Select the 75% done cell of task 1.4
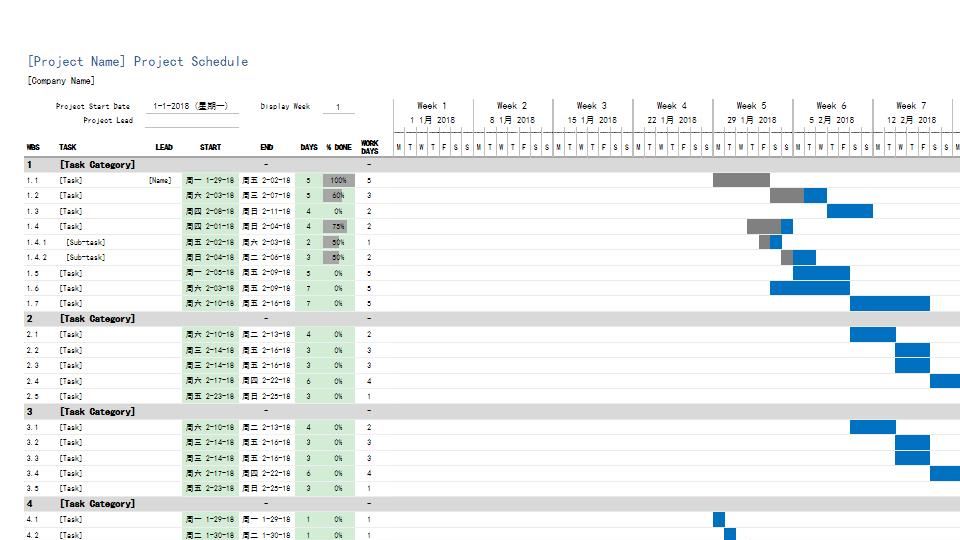Viewport: 960px width, 540px height. (339, 227)
